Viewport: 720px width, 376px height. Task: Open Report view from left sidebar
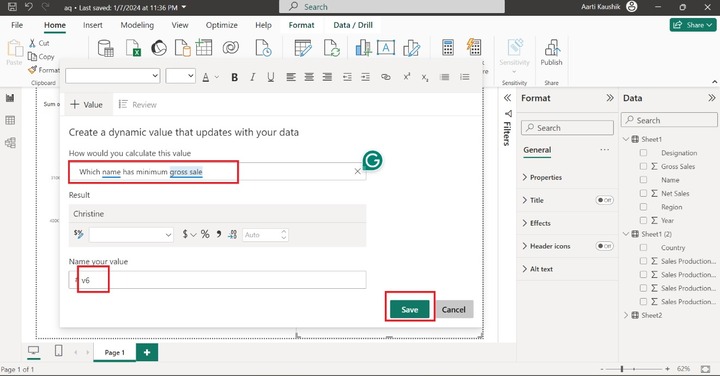point(10,98)
